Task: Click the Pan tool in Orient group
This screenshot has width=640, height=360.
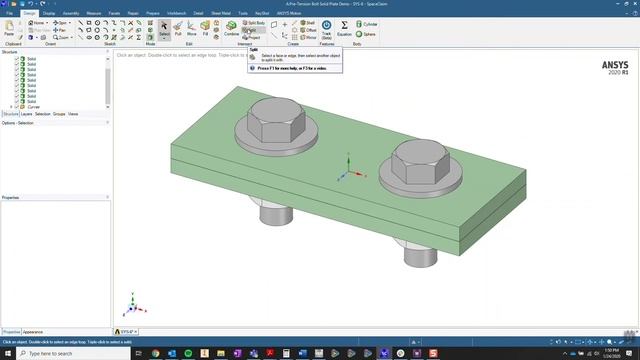Action: coord(60,30)
